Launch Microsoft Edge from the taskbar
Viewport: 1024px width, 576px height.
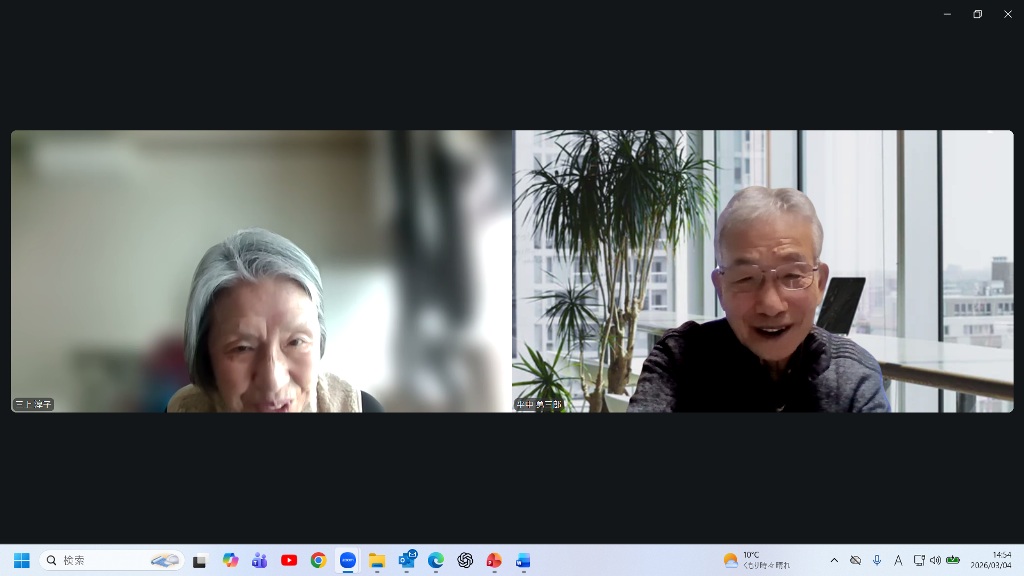(x=436, y=560)
